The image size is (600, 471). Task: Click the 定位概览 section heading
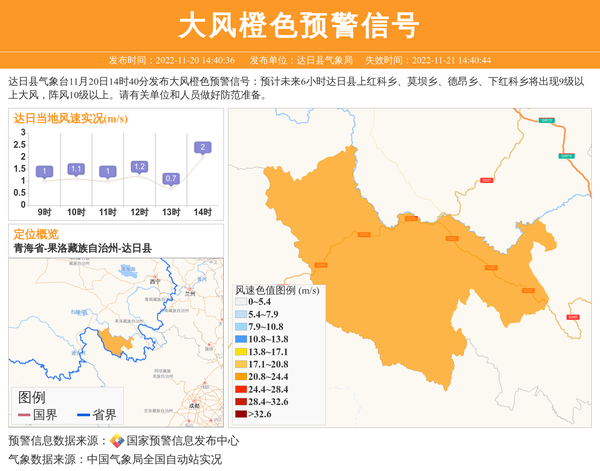click(x=36, y=234)
